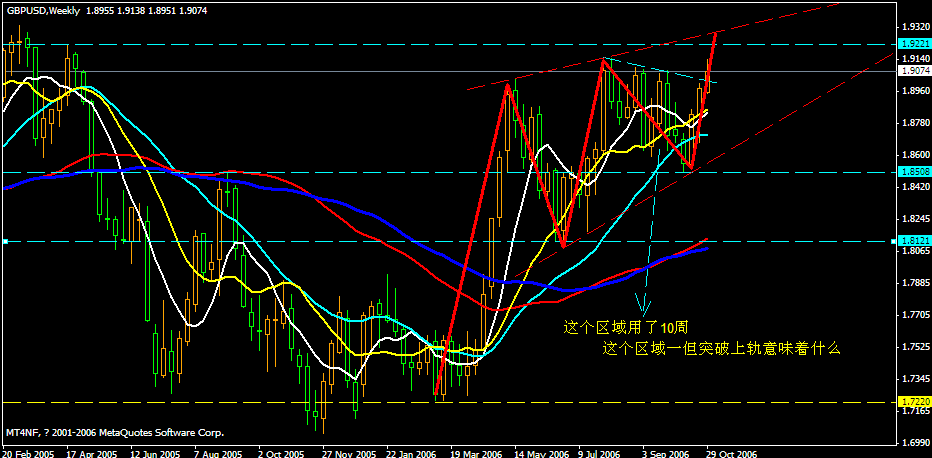Click the 20 Feb 2005 date label
Viewport: 932px width, 458px height.
point(29,454)
